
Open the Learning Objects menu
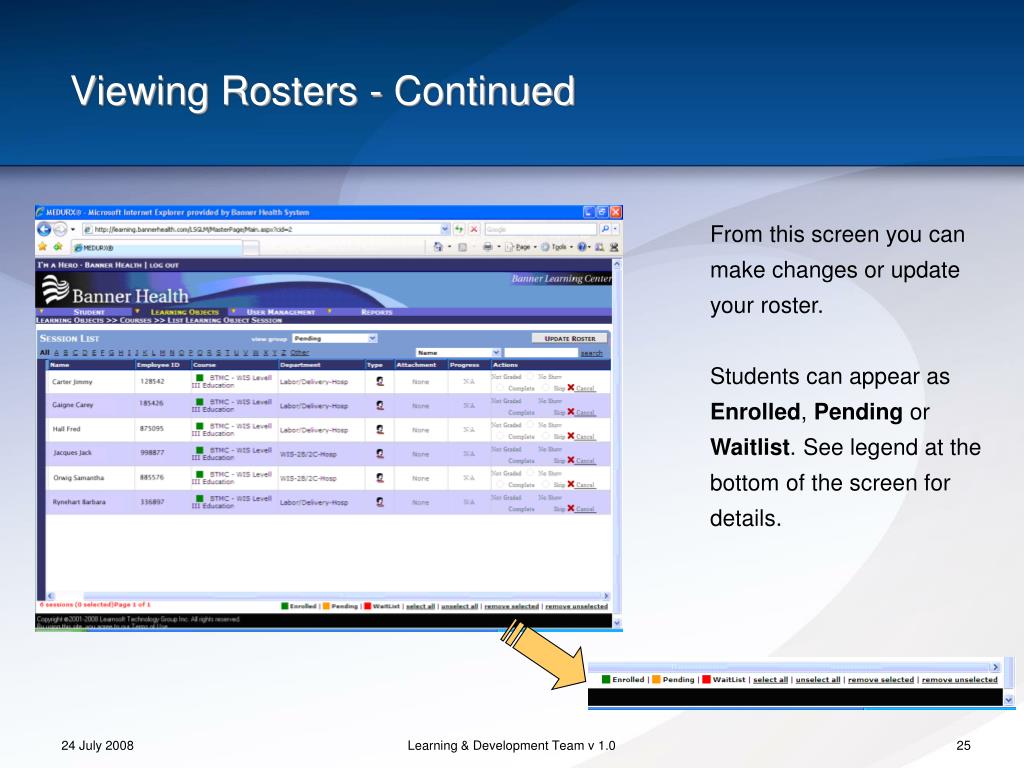(x=185, y=312)
